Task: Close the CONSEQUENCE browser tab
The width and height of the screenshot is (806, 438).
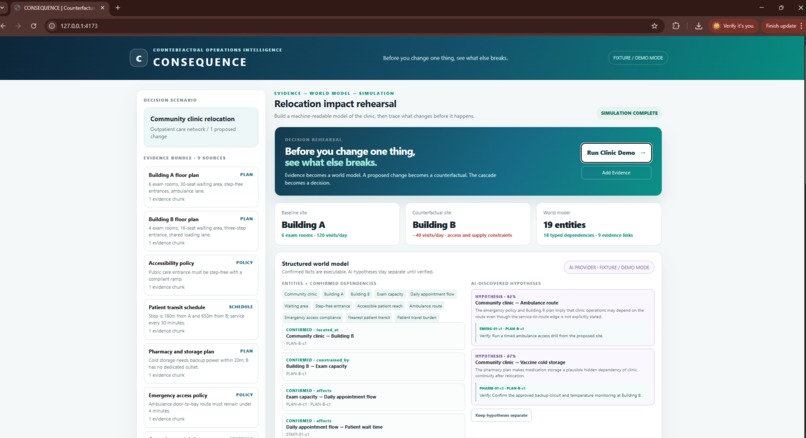Action: [x=102, y=8]
